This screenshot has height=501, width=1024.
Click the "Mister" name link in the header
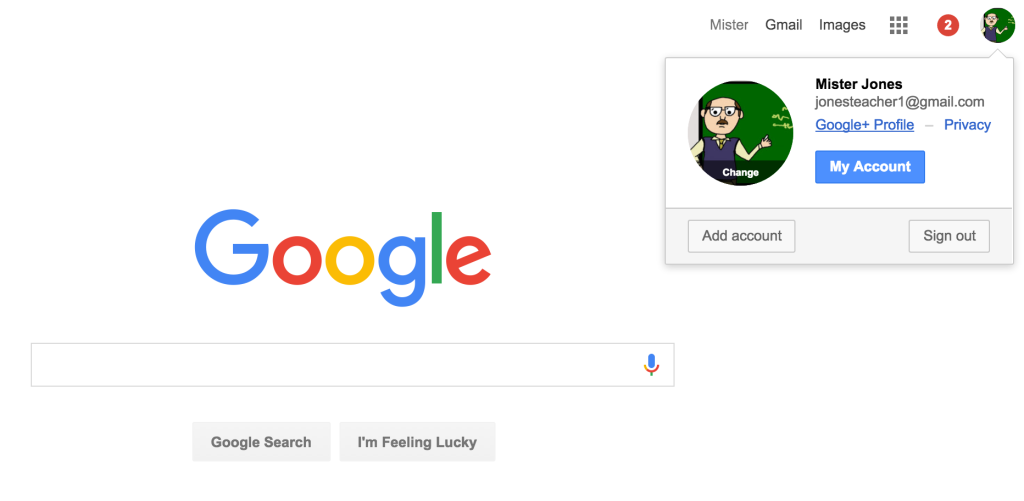point(729,25)
